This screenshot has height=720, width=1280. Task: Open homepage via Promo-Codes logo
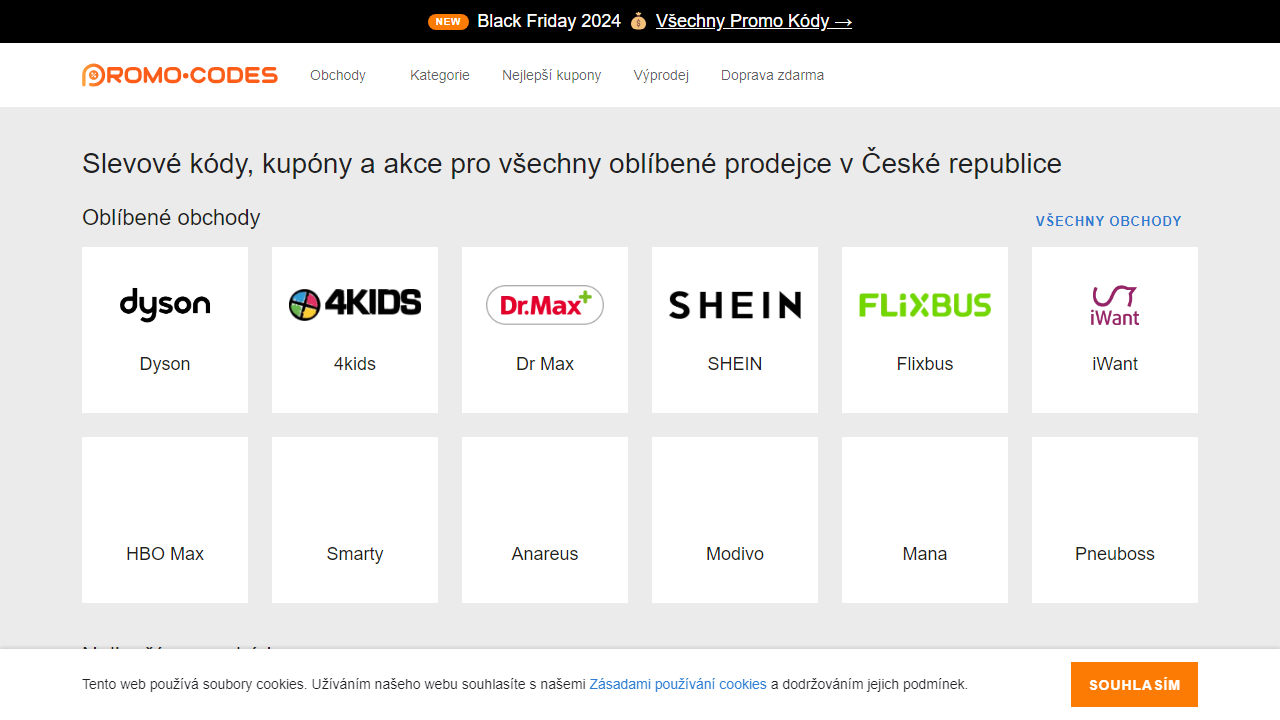(180, 74)
